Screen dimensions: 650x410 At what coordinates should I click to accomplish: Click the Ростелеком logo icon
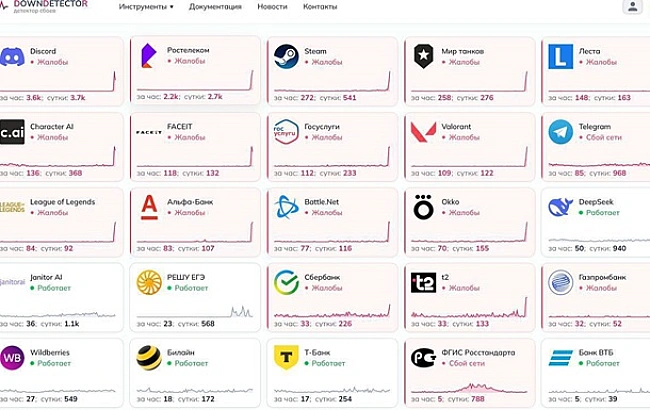[149, 57]
